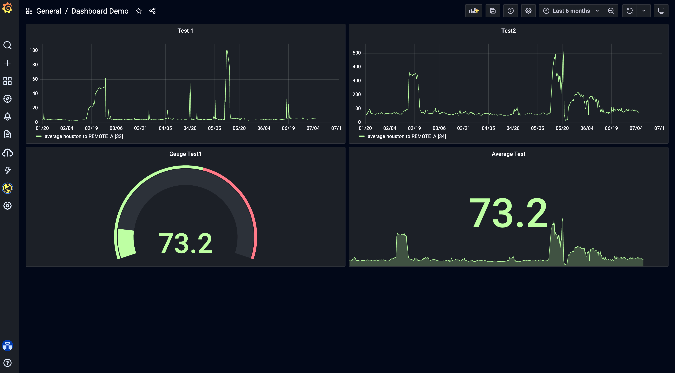Open the cloud upload icon in sidebar
The height and width of the screenshot is (373, 675).
tap(7, 152)
